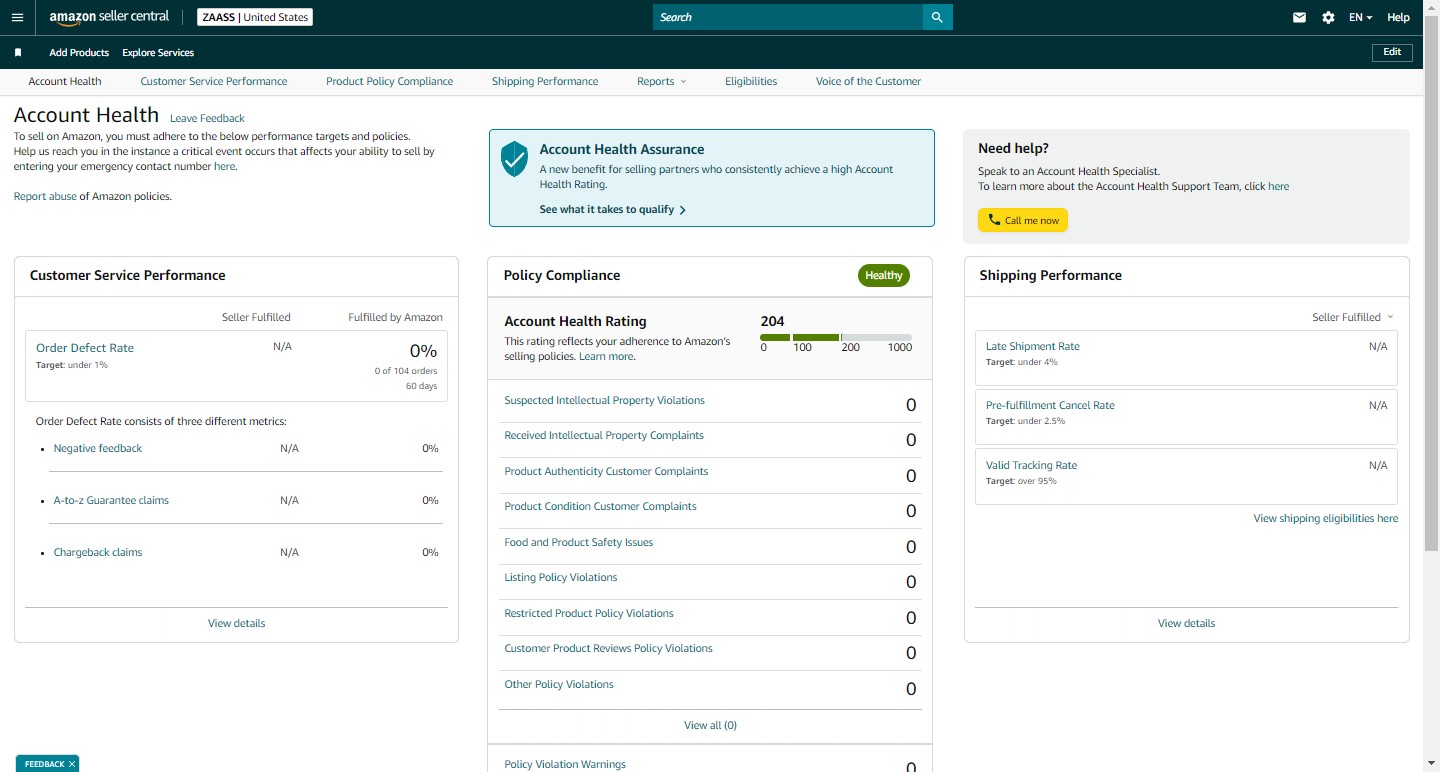Click the Account Health Assurance heading
The width and height of the screenshot is (1440, 772).
point(622,149)
